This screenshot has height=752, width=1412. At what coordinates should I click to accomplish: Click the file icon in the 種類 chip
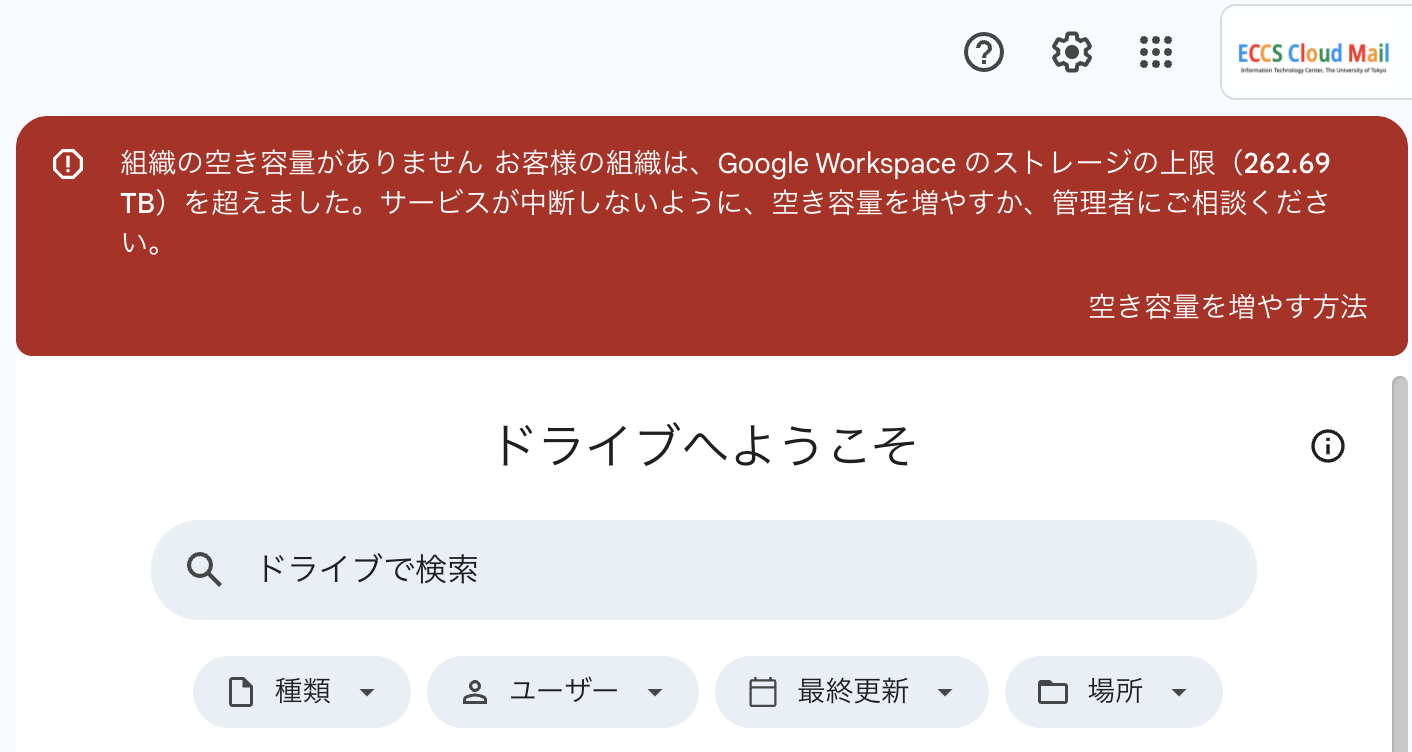pyautogui.click(x=240, y=692)
